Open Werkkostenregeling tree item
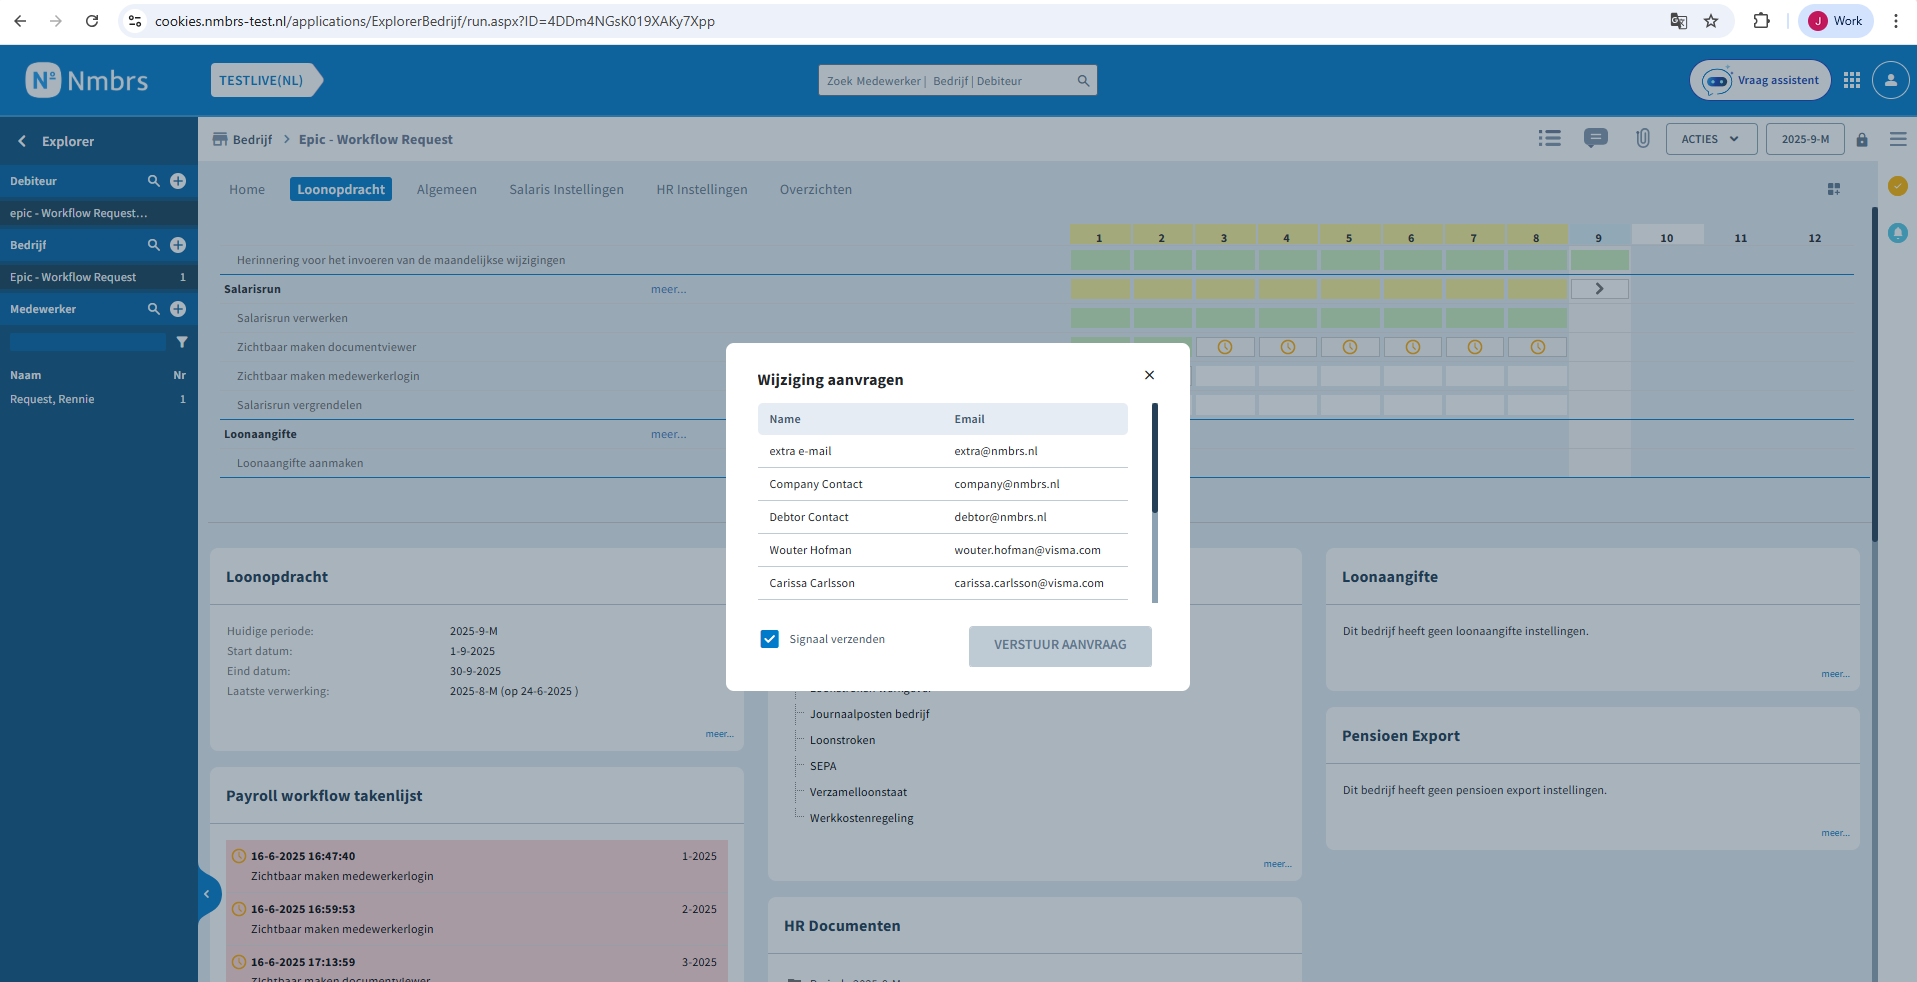1917x982 pixels. pyautogui.click(x=861, y=818)
